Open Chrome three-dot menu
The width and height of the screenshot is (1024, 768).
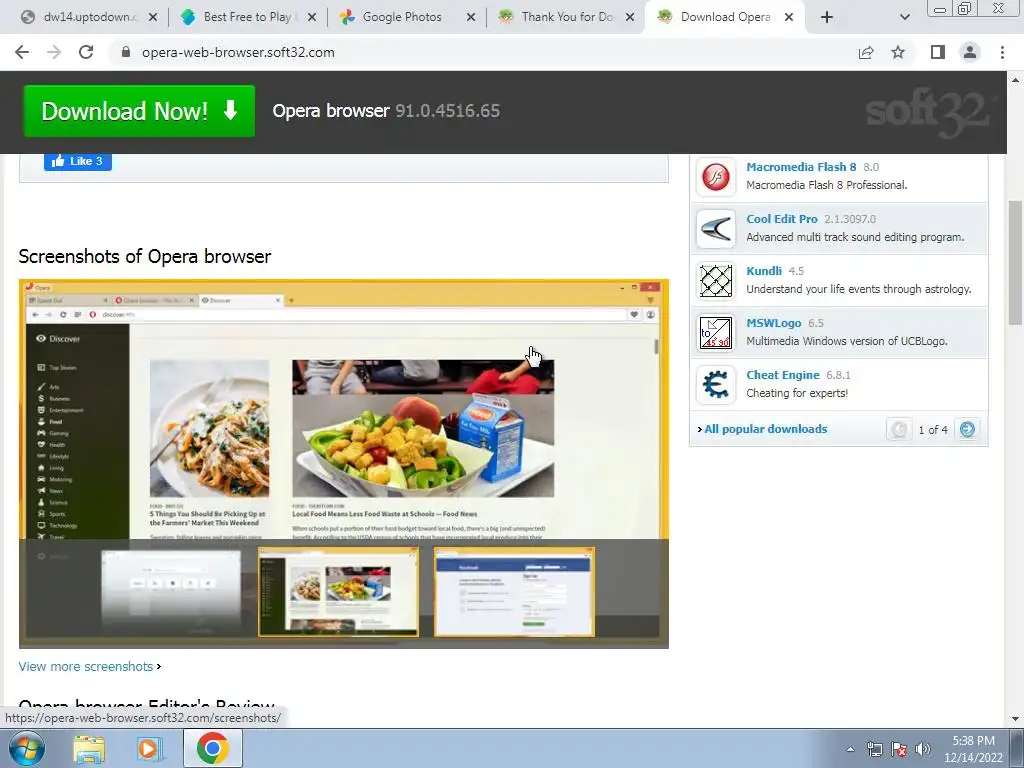point(1002,52)
